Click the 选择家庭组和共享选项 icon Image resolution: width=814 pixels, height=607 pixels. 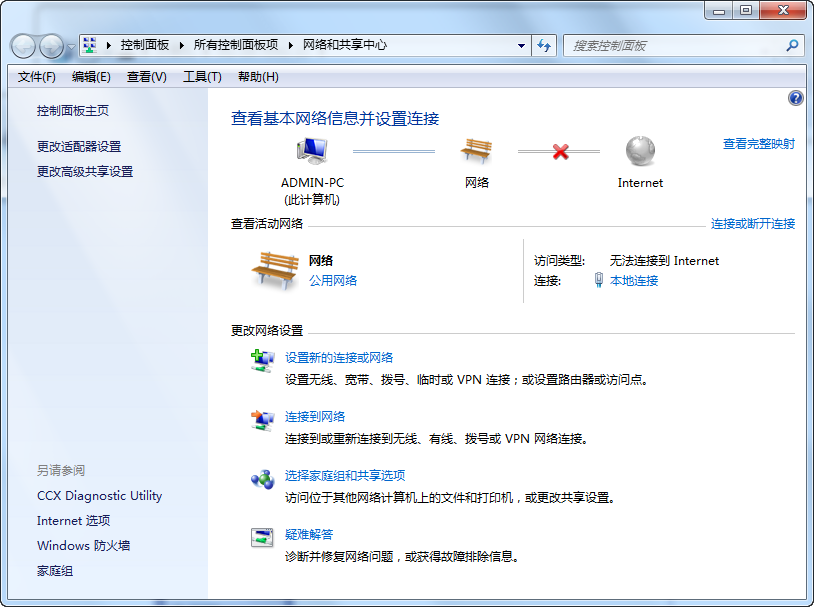pyautogui.click(x=262, y=479)
